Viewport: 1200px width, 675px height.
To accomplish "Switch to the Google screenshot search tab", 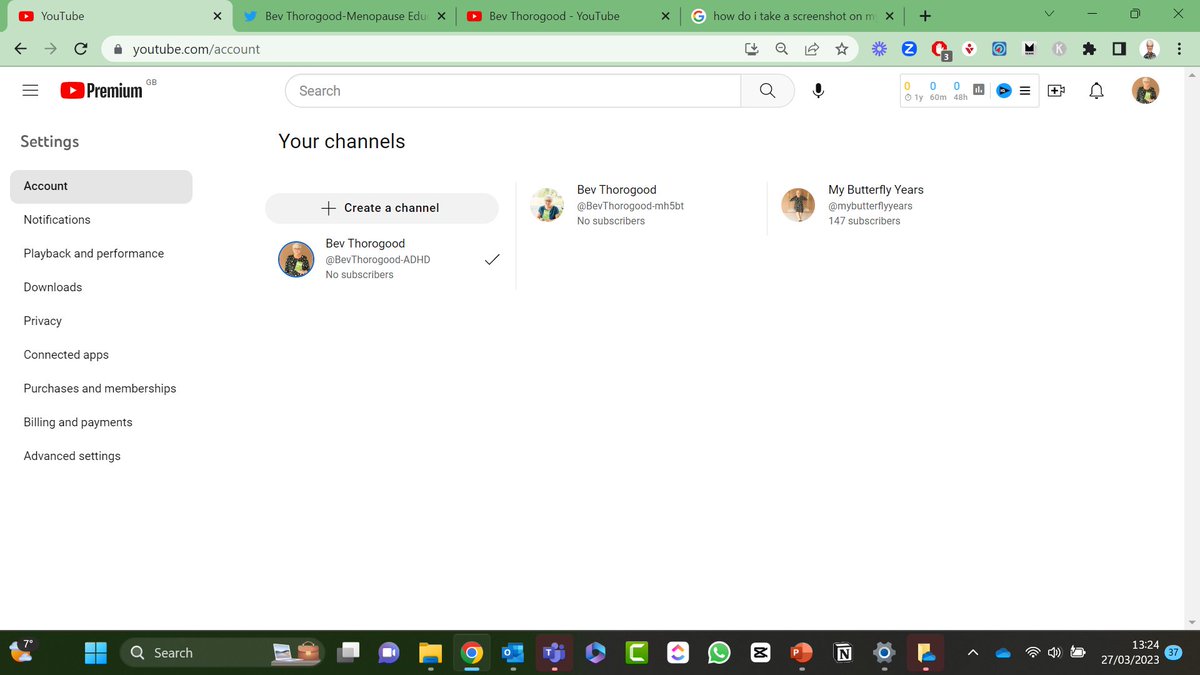I will [792, 16].
